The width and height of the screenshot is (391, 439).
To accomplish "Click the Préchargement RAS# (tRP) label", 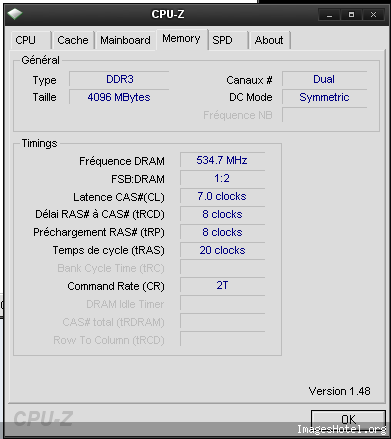I will [99, 232].
